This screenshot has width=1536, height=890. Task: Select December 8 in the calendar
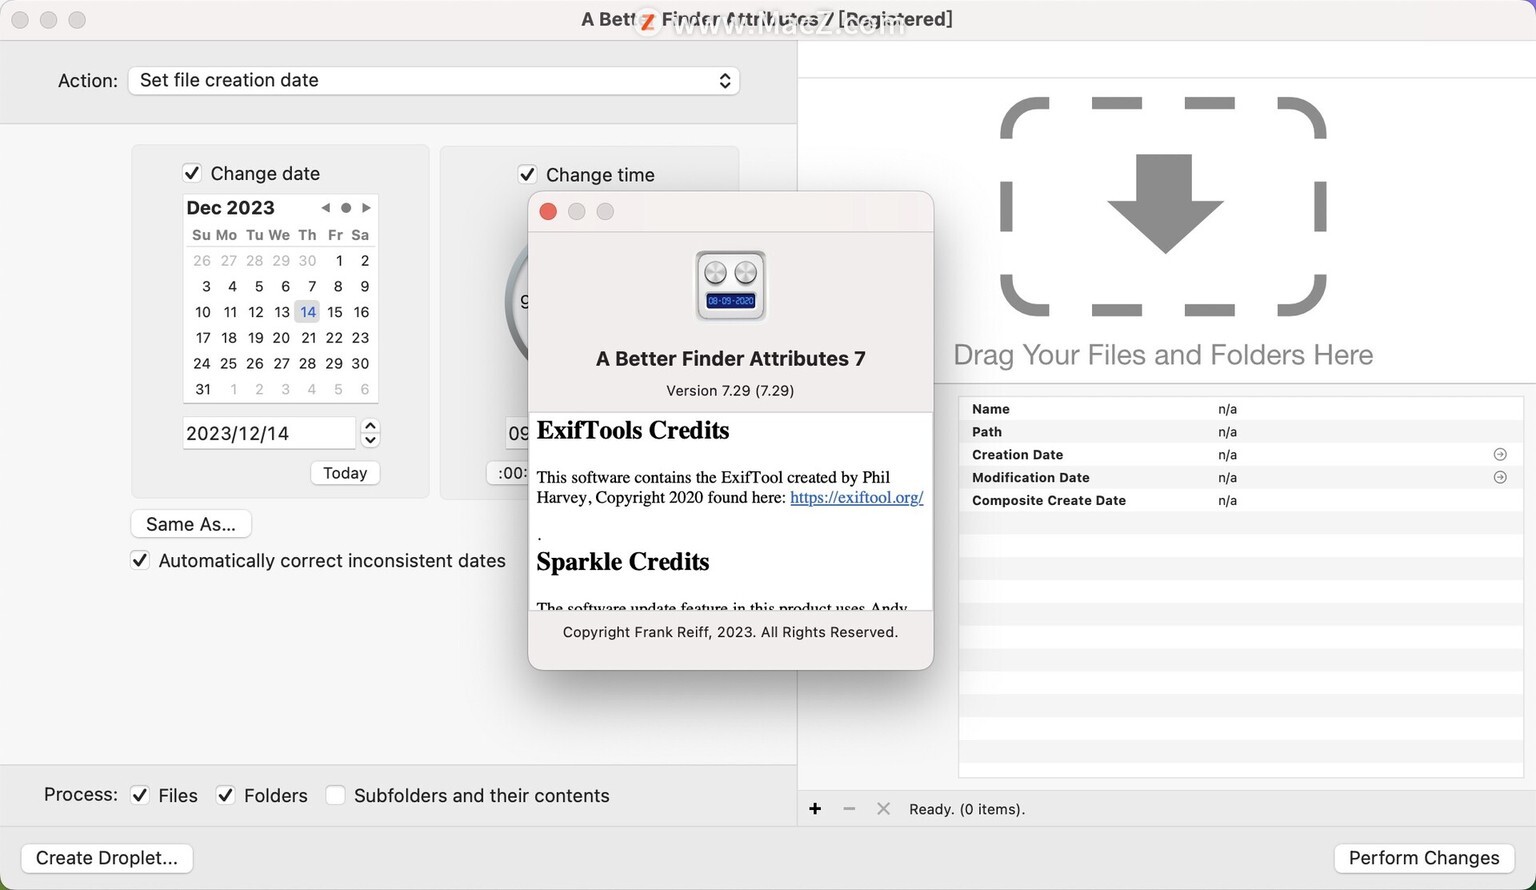tap(338, 286)
